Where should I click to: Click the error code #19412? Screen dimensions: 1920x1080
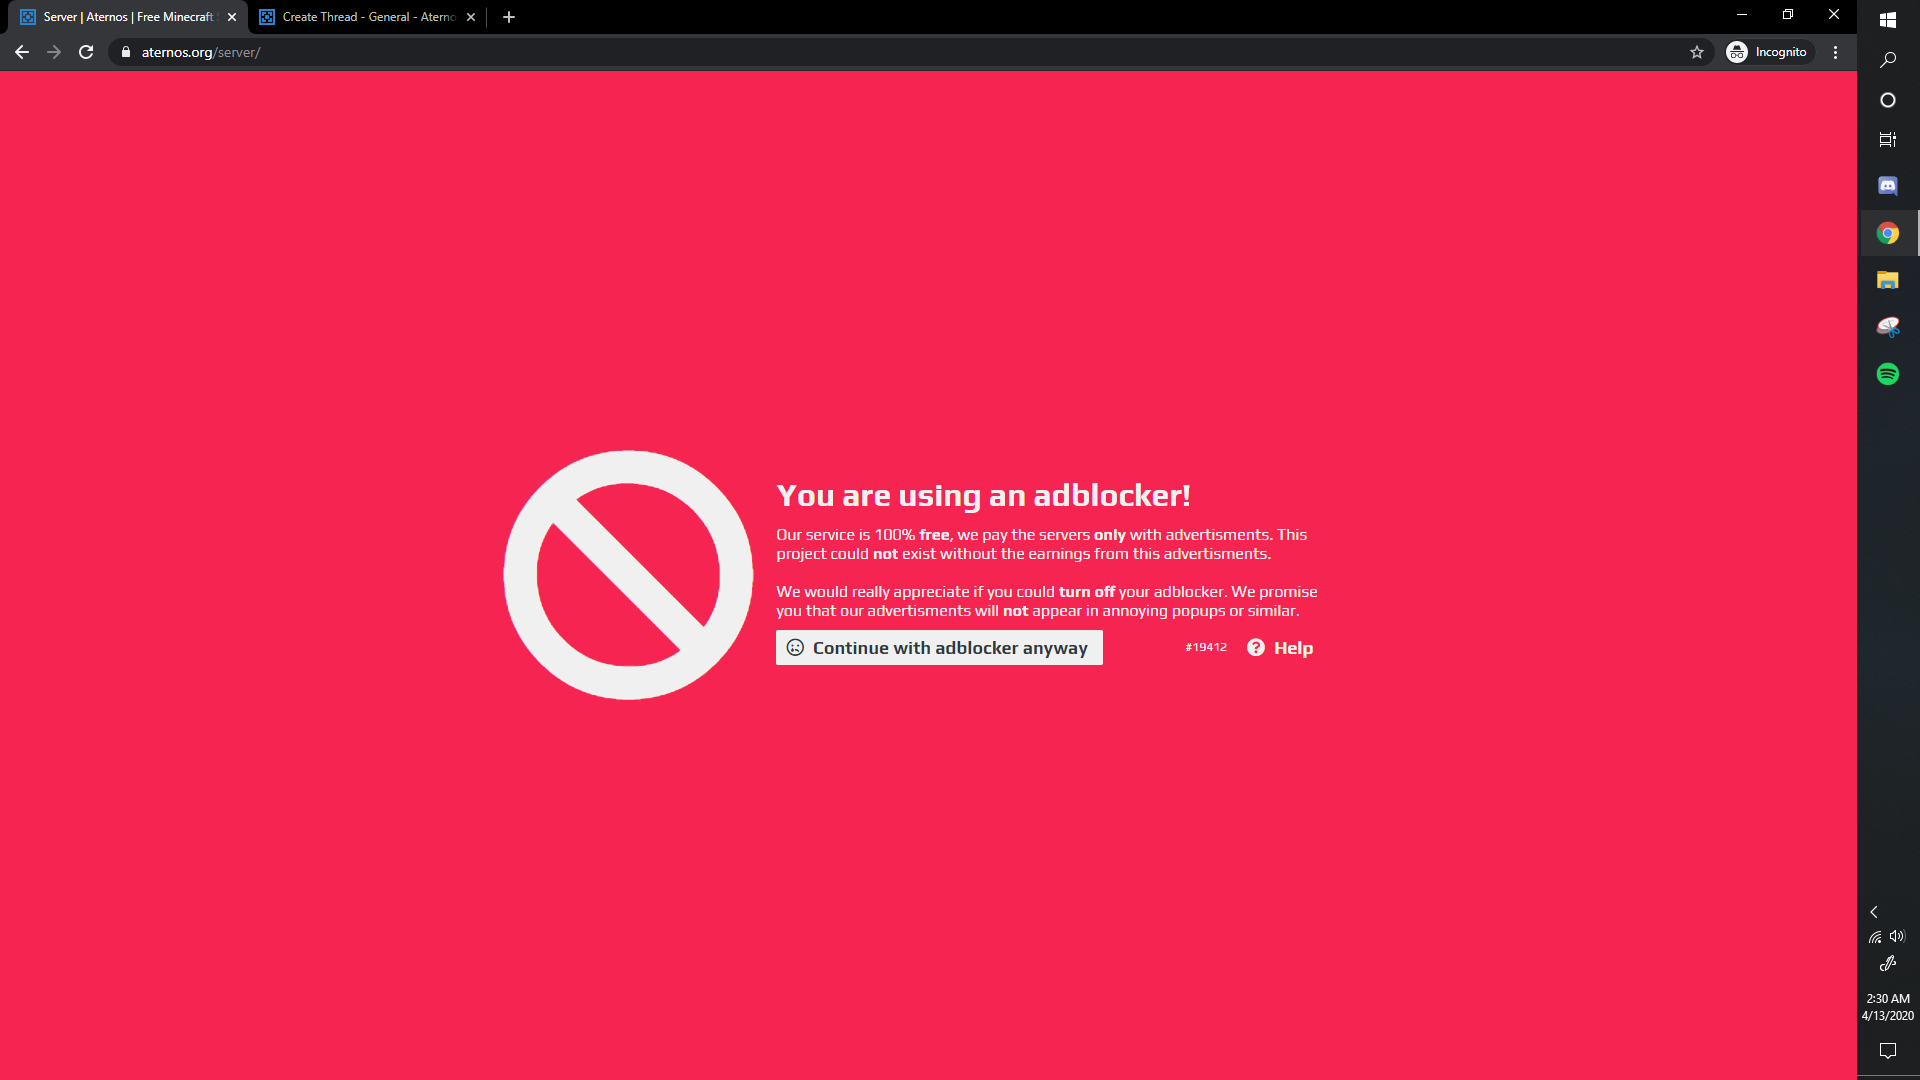click(1206, 648)
